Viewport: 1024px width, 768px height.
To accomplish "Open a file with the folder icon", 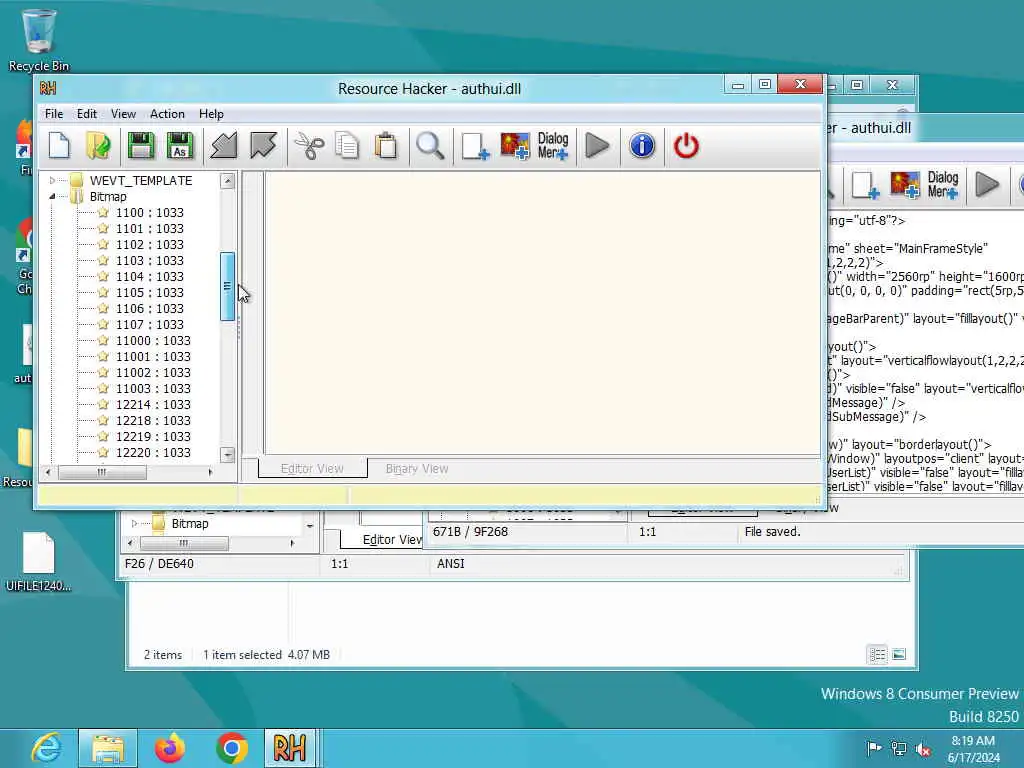I will [99, 146].
